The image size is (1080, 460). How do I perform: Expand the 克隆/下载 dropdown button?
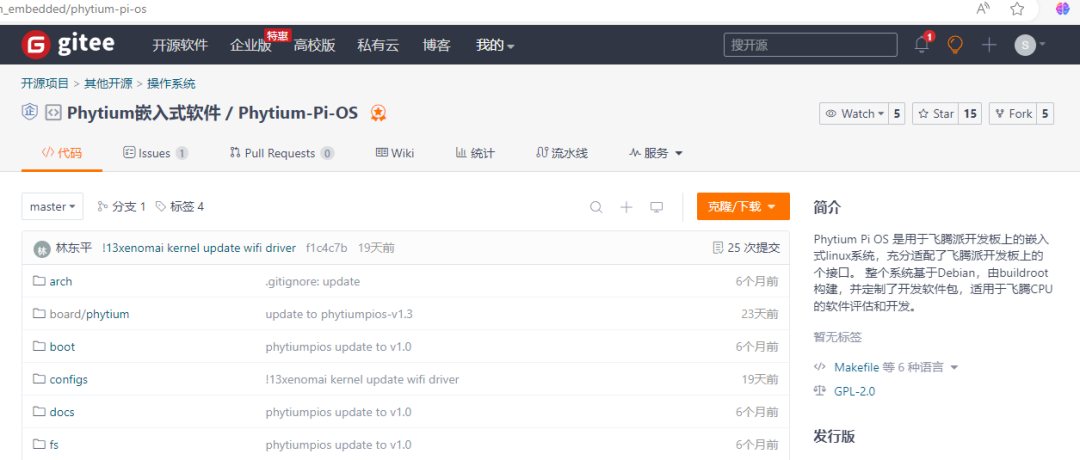[x=743, y=207]
